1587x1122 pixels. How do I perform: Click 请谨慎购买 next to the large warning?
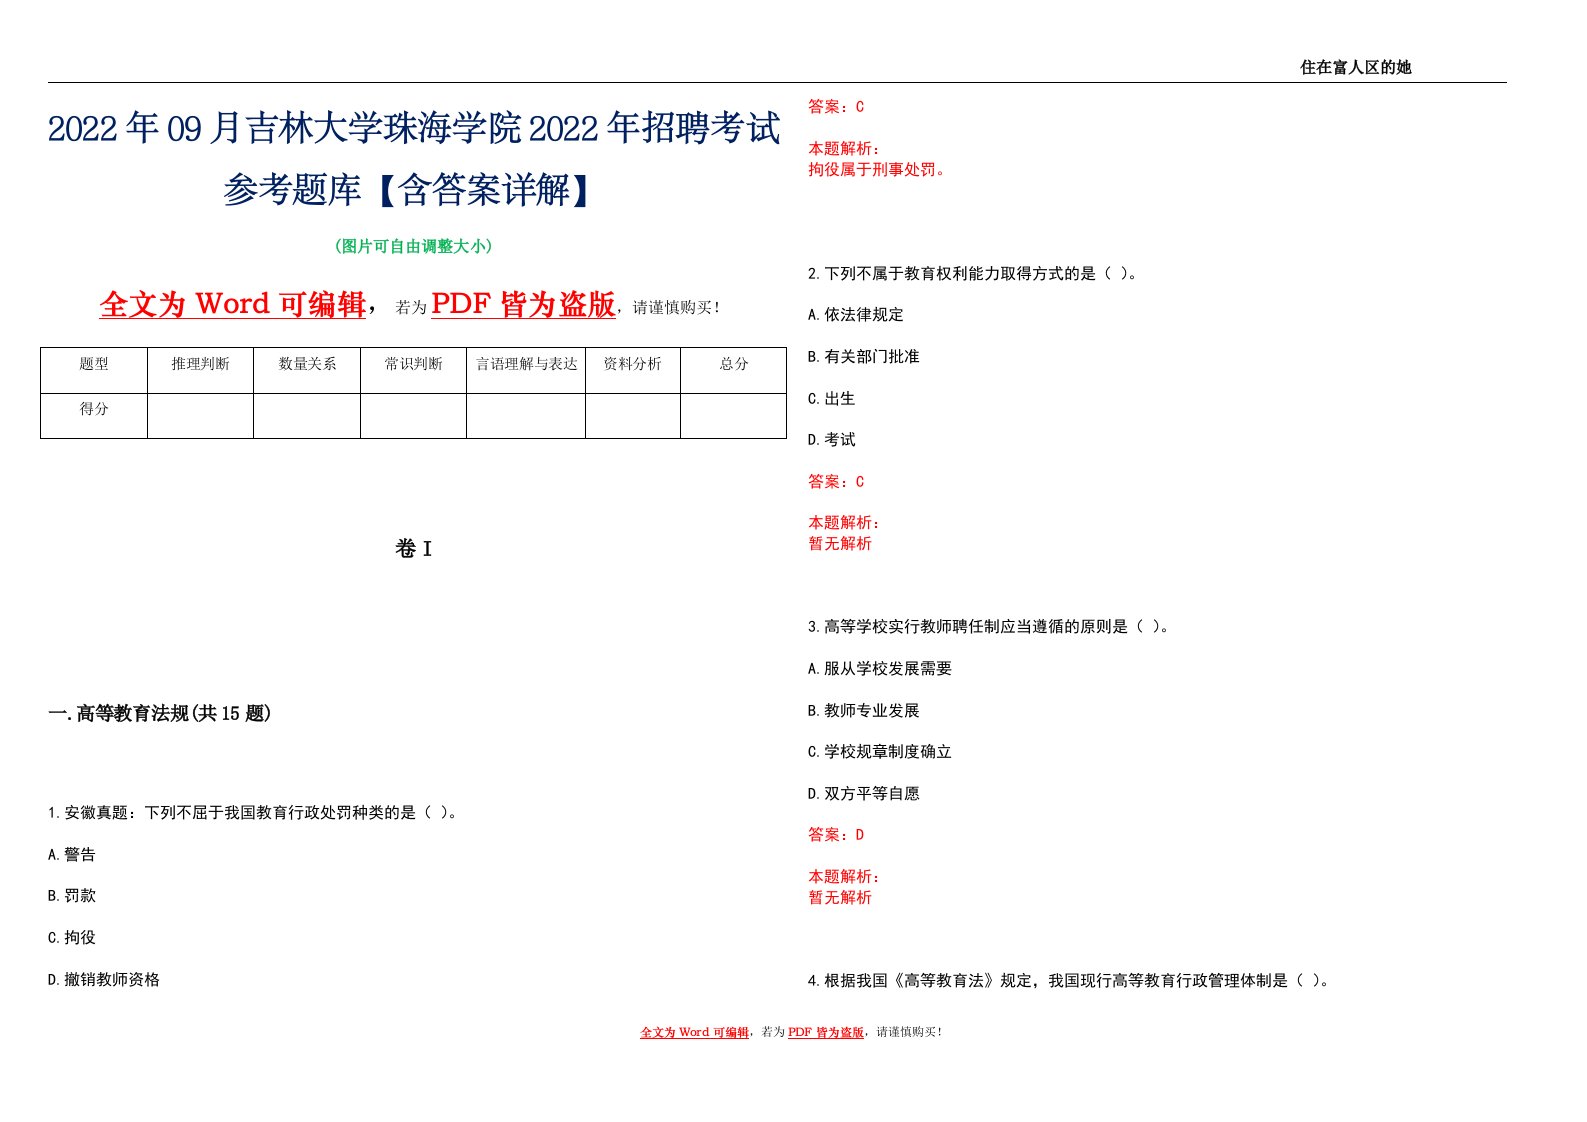(676, 307)
